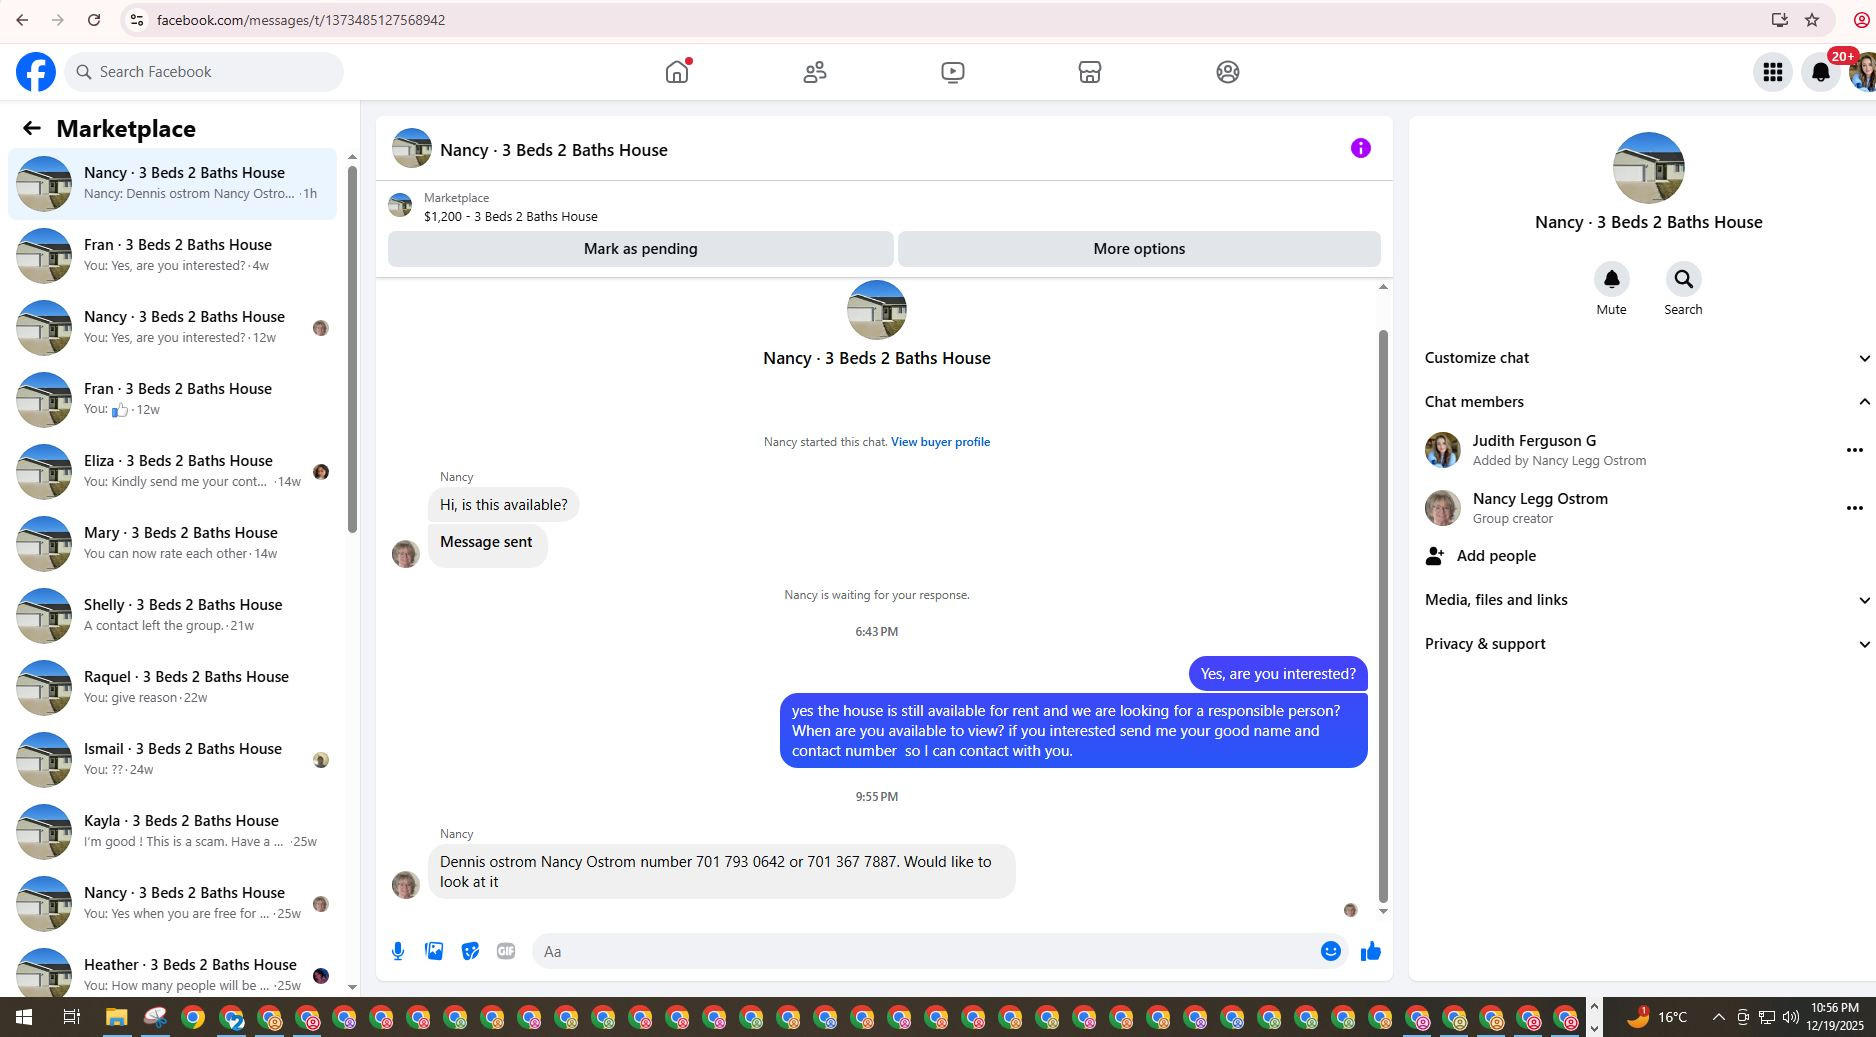This screenshot has height=1037, width=1876.
Task: Reload the page with browser refresh icon
Action: 94,20
